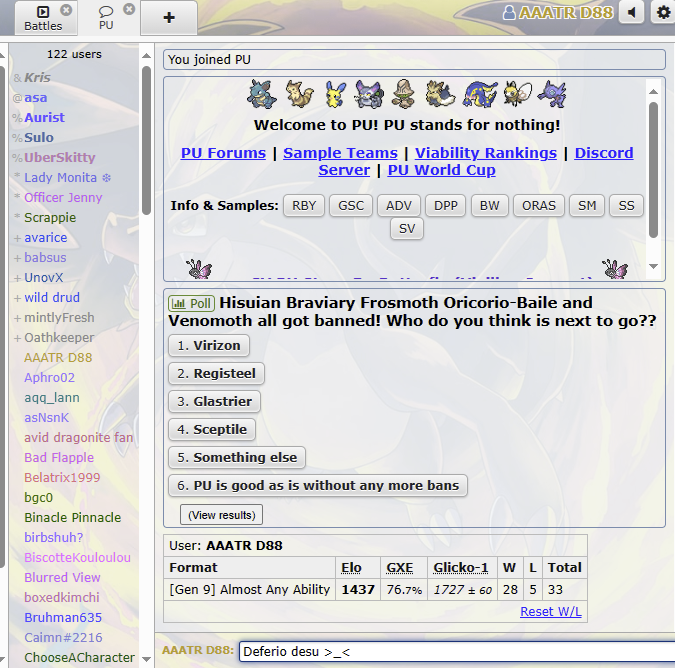
Task: Open the Discord Server link
Action: point(604,153)
